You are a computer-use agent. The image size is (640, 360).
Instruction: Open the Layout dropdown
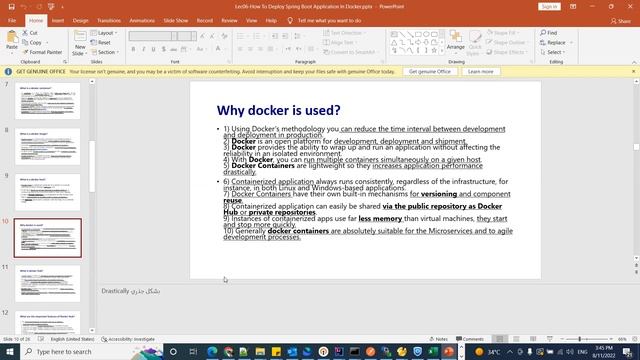click(104, 33)
